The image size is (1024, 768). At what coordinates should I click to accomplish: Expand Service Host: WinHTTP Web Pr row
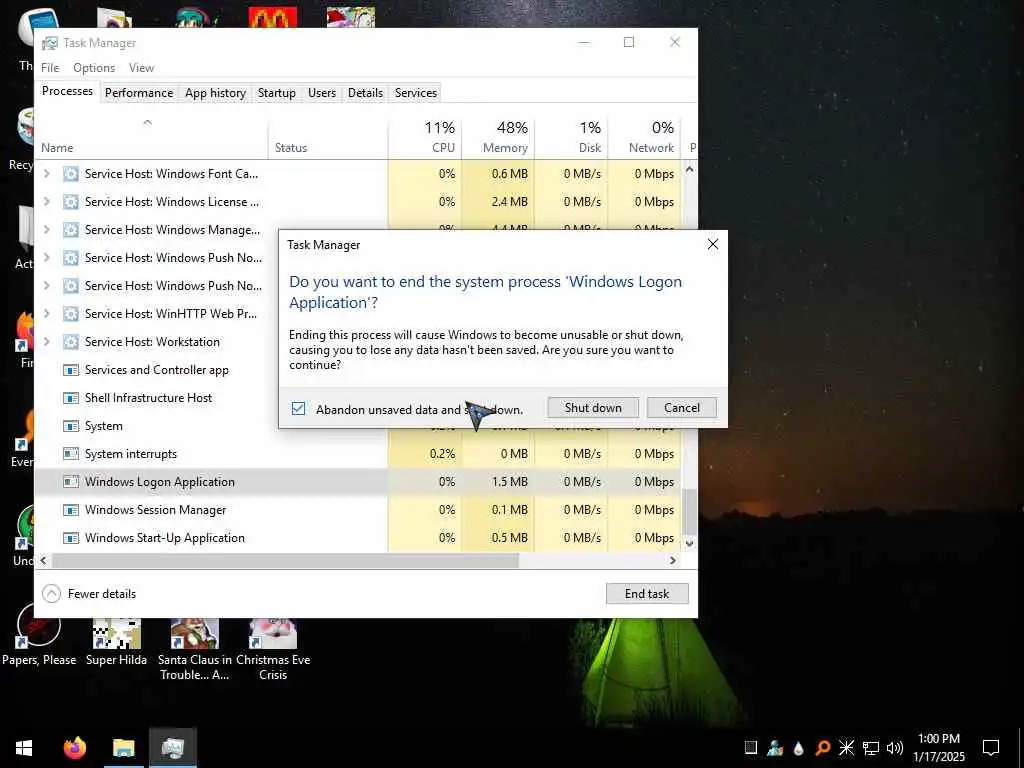click(46, 314)
